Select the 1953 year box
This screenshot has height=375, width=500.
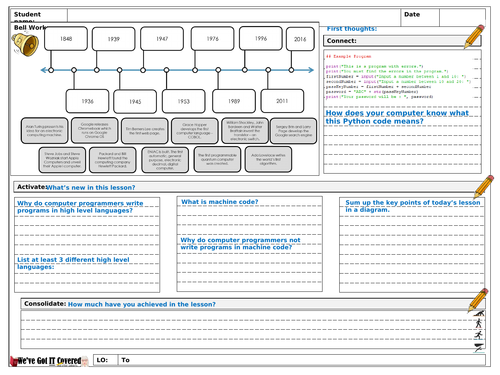coord(184,101)
